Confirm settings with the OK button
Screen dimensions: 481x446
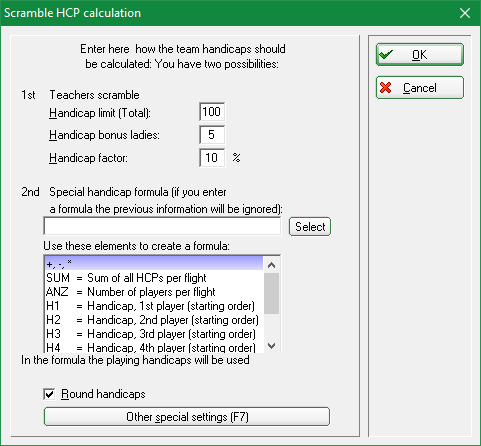tap(420, 54)
